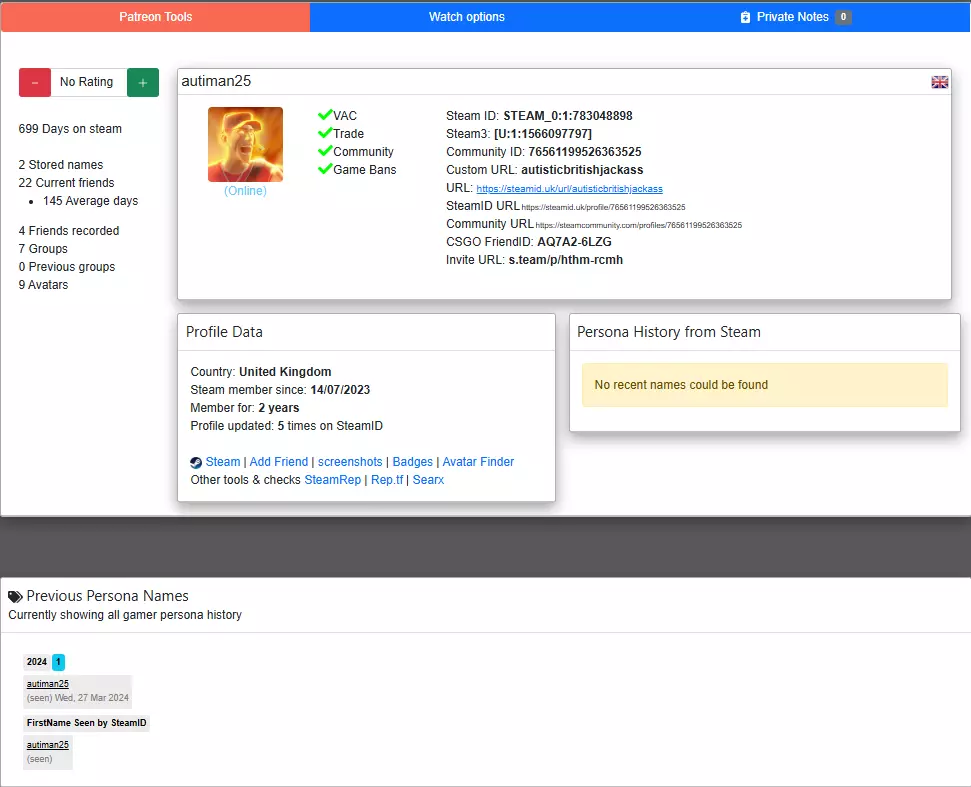Click the 7 Groups entry

coord(43,248)
